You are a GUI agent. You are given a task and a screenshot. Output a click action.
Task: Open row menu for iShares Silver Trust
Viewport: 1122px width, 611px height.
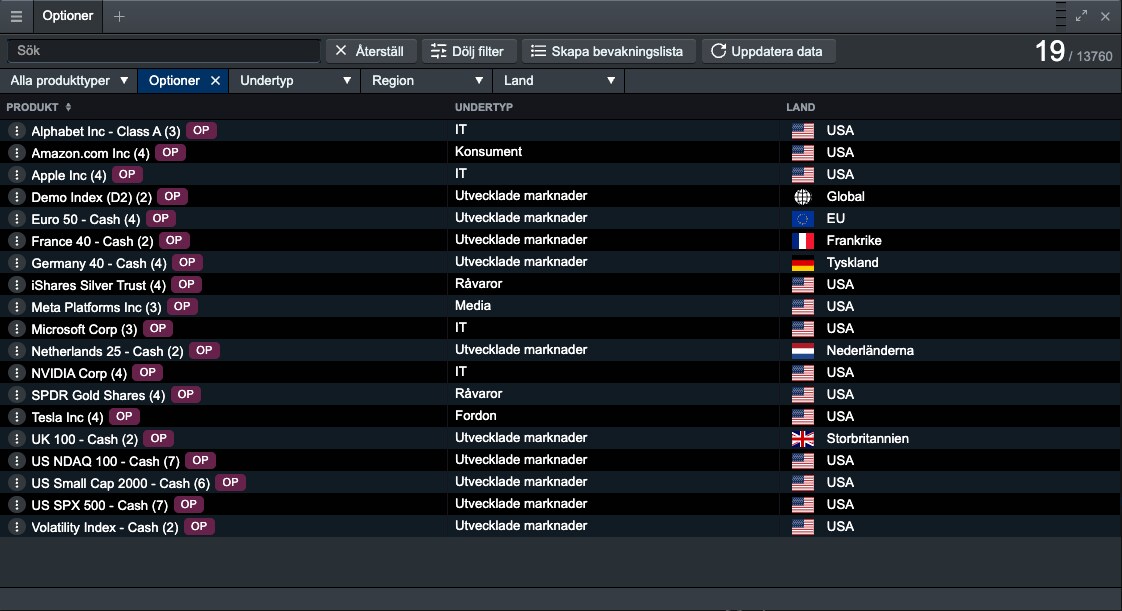point(16,285)
